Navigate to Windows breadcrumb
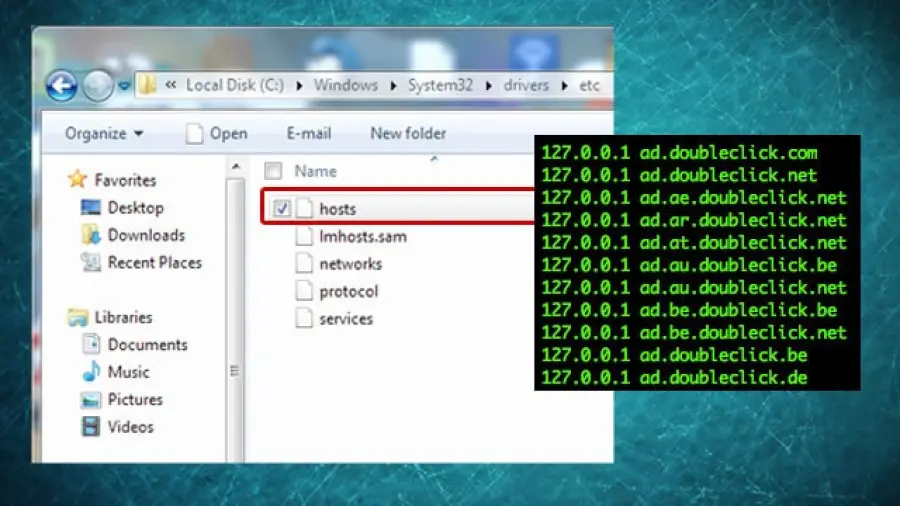900x506 pixels. [346, 85]
